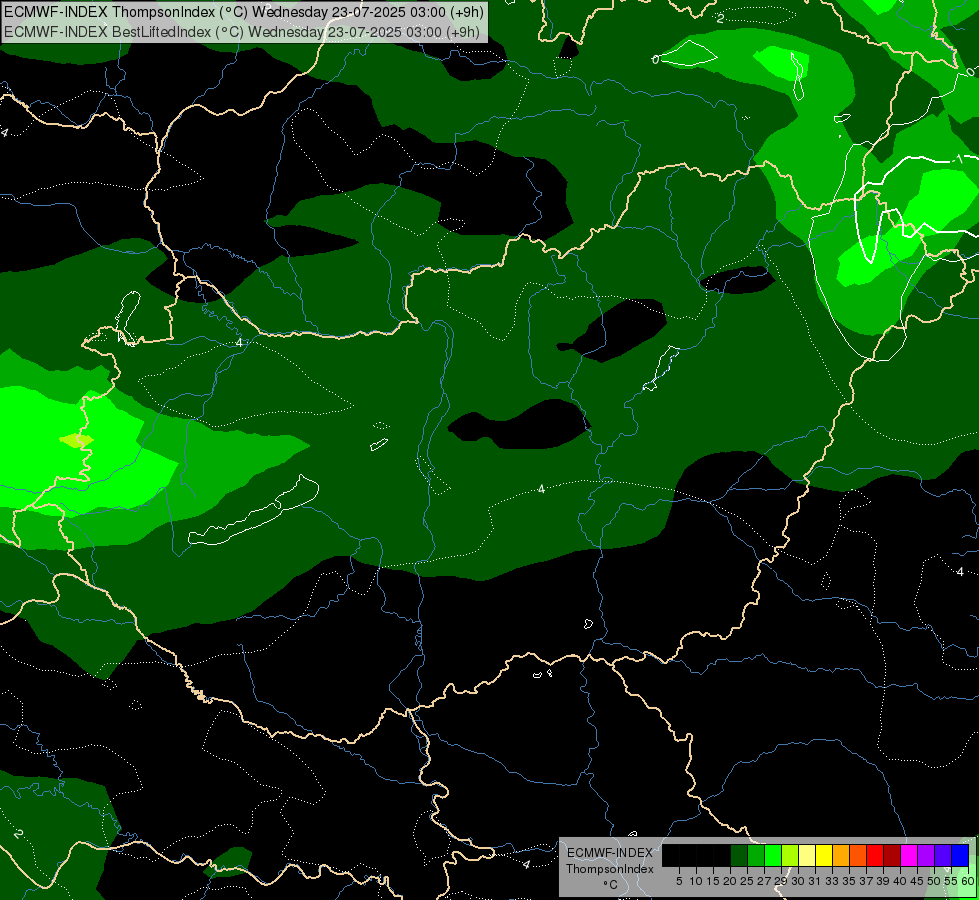Screen dimensions: 979x900
Task: Pick the dark green 20–25 legend swatch
Action: pos(739,855)
